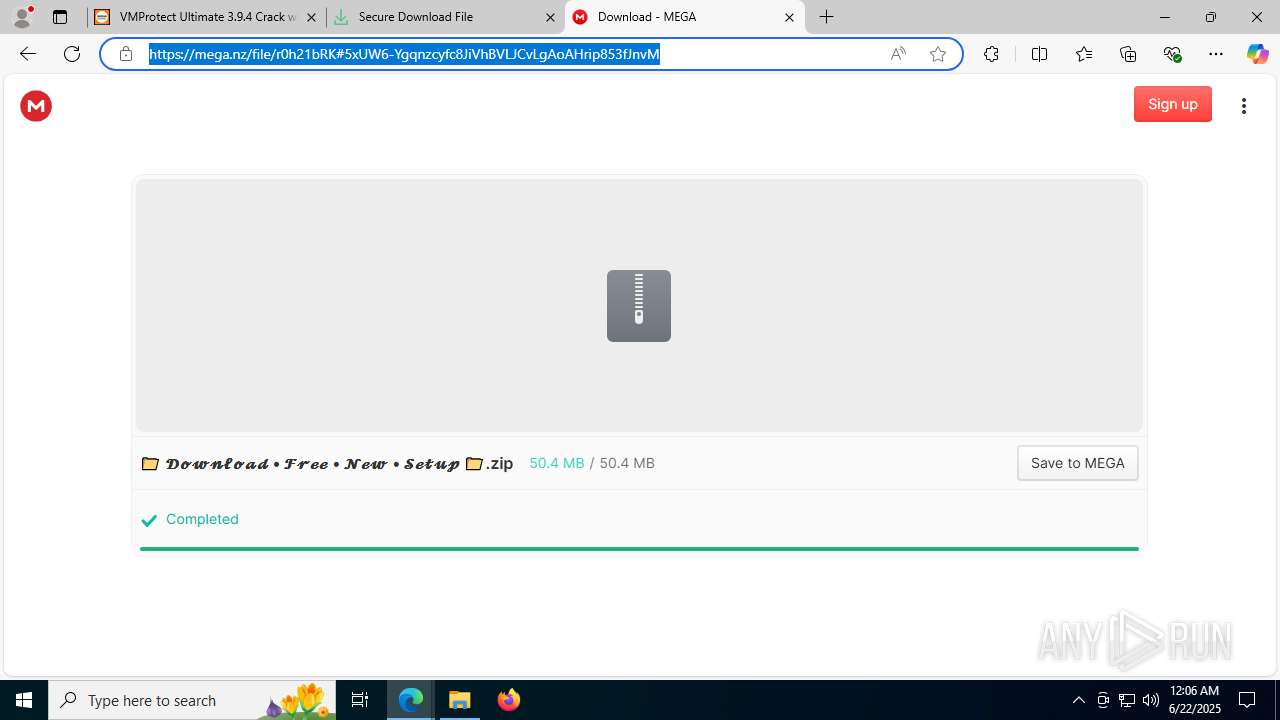Refresh the current page
Screen dimensions: 1280x720
pyautogui.click(x=72, y=54)
